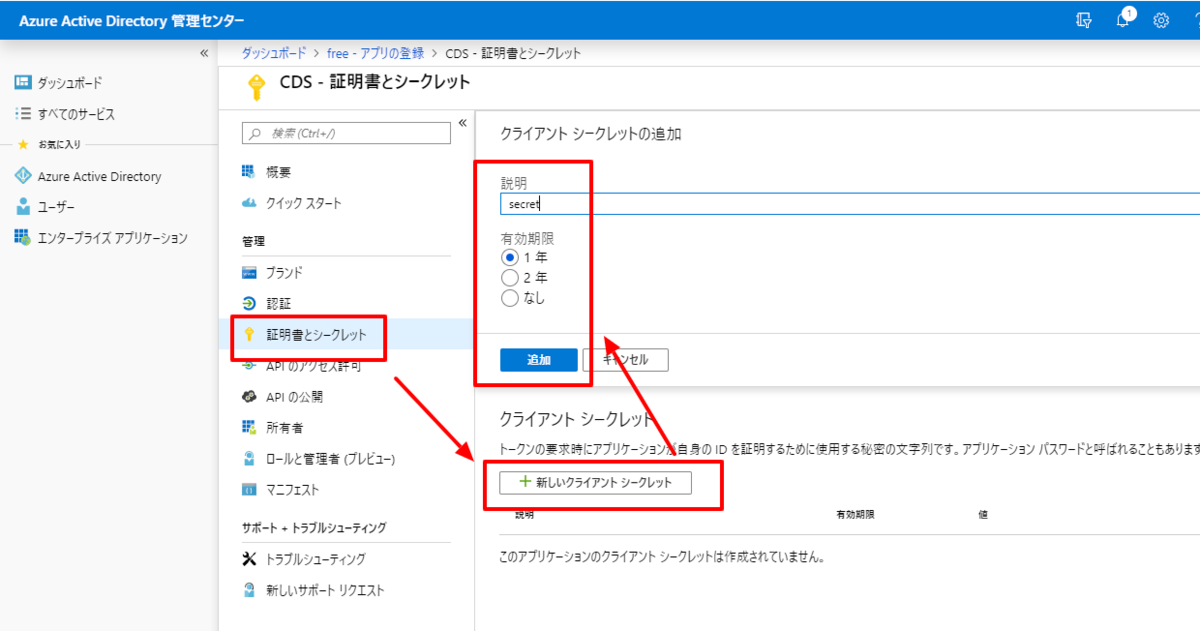
Task: Click 新しいクライアント シークレット button
Action: [597, 482]
